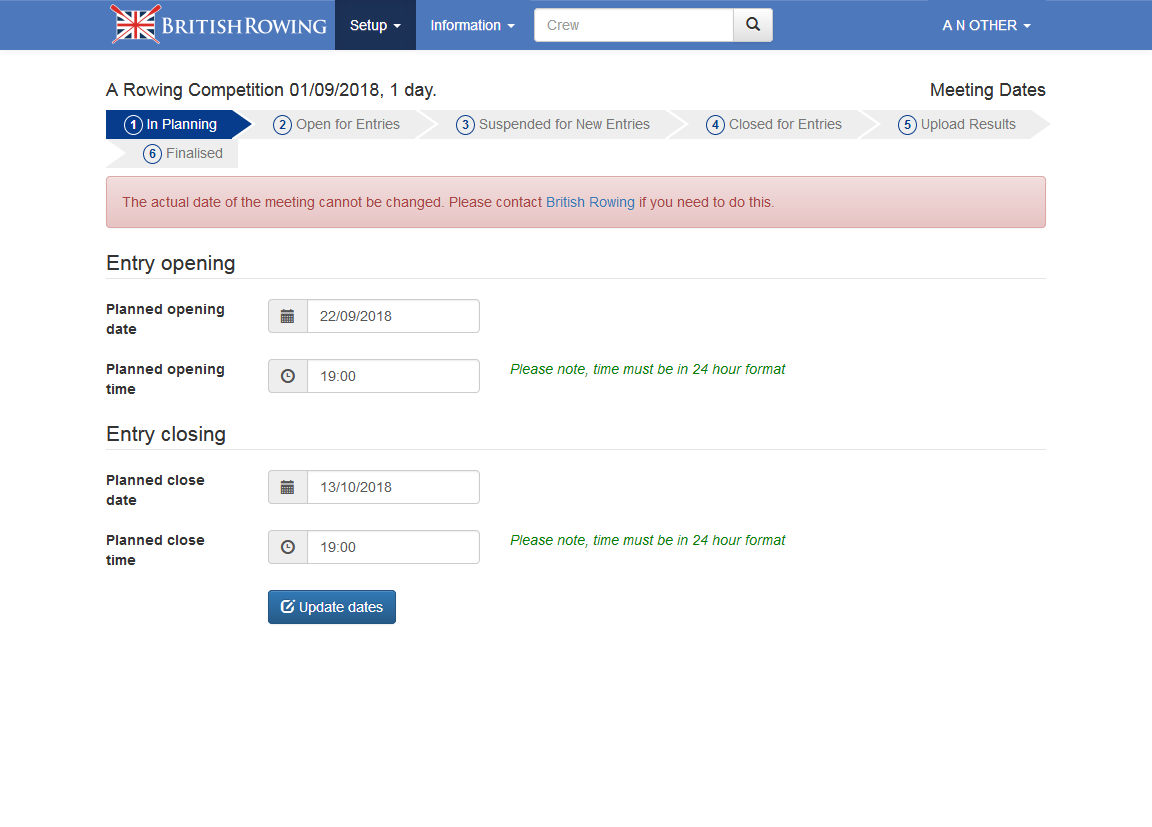1152x827 pixels.
Task: Go to Closed for Entries stage
Action: [x=774, y=124]
